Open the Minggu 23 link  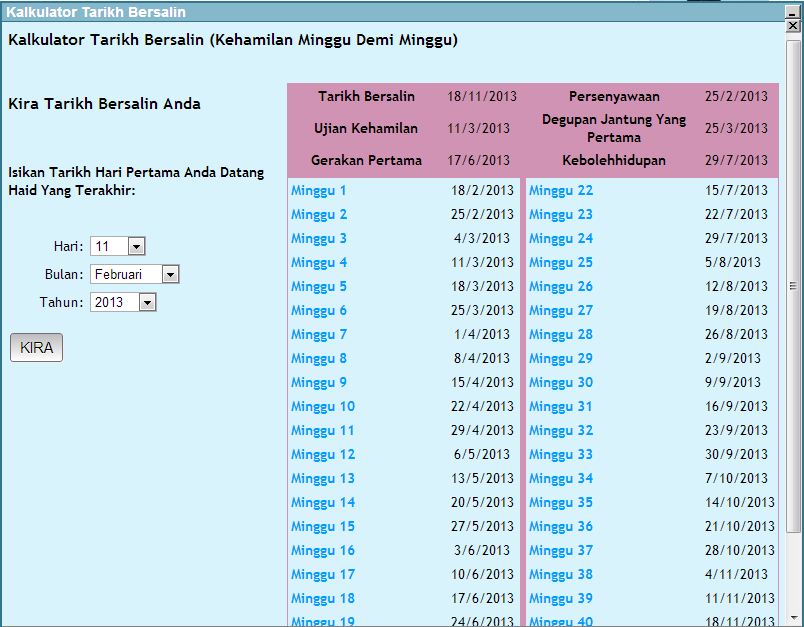coord(561,214)
